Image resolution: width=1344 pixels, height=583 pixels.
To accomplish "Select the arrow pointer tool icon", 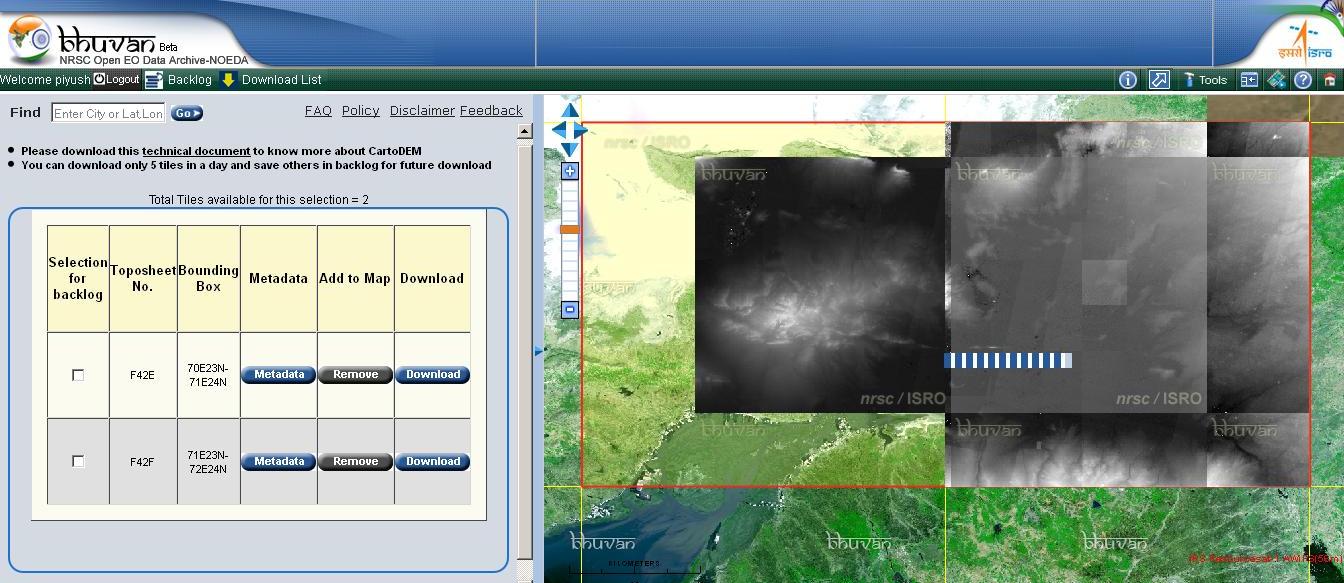I will (x=1159, y=80).
